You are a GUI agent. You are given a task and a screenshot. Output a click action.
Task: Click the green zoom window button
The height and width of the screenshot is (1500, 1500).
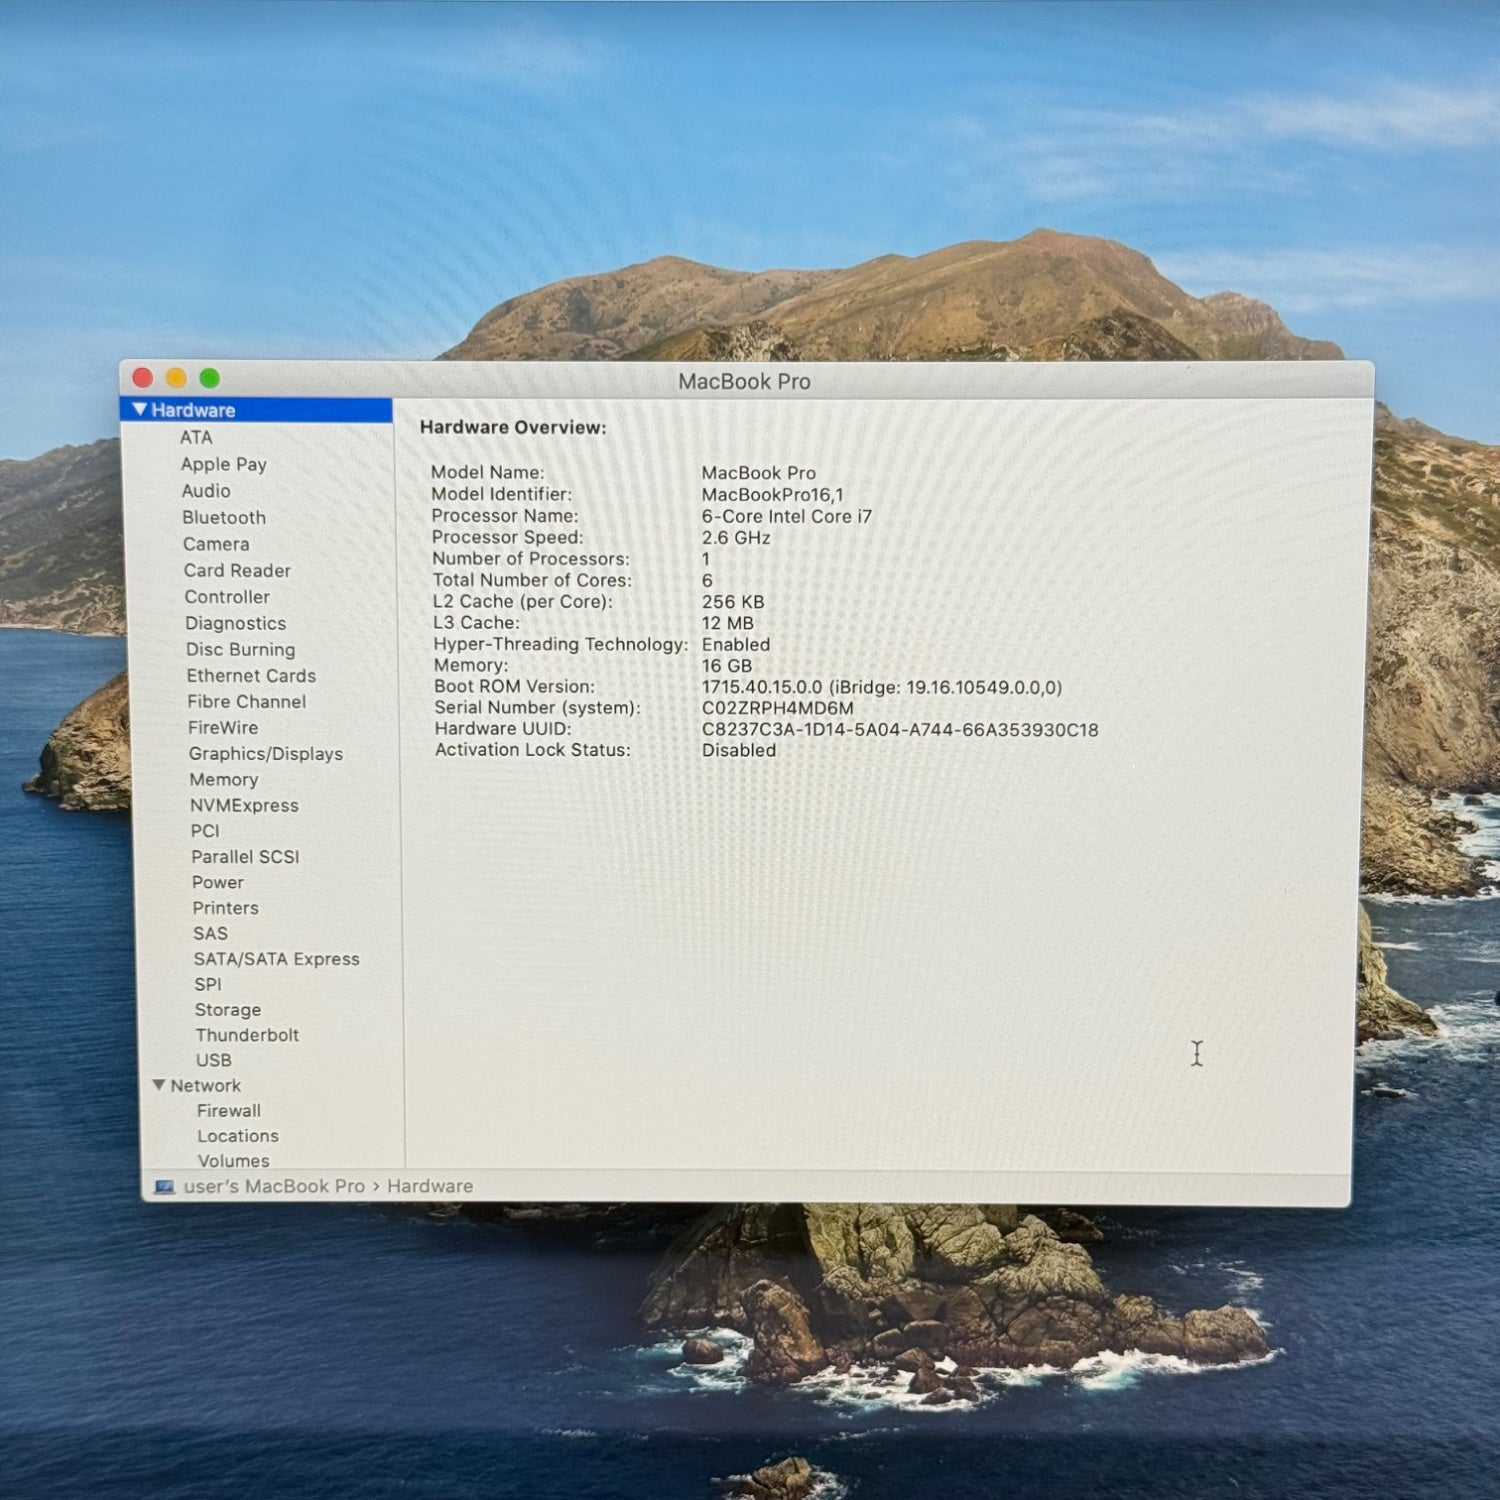(x=210, y=378)
